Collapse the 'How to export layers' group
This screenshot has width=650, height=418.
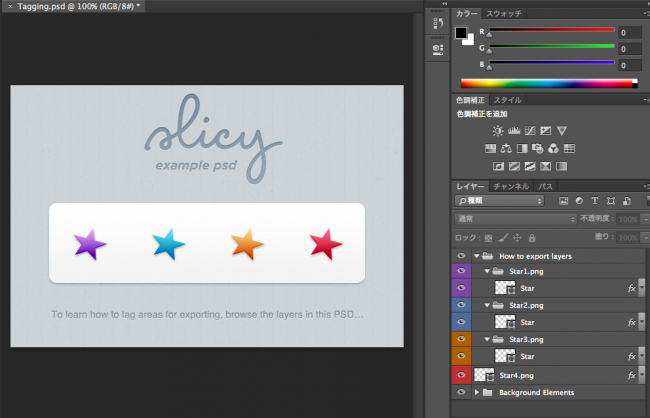point(477,256)
